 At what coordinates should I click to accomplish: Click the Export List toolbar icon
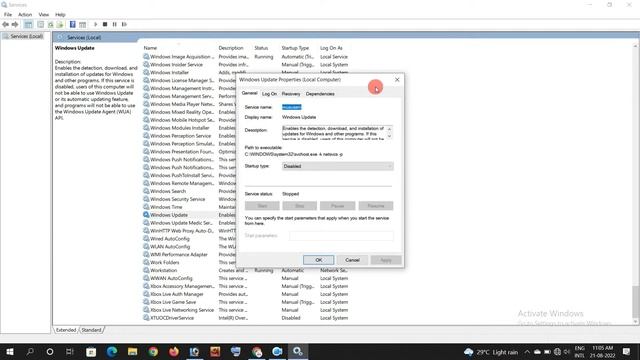tap(60, 24)
